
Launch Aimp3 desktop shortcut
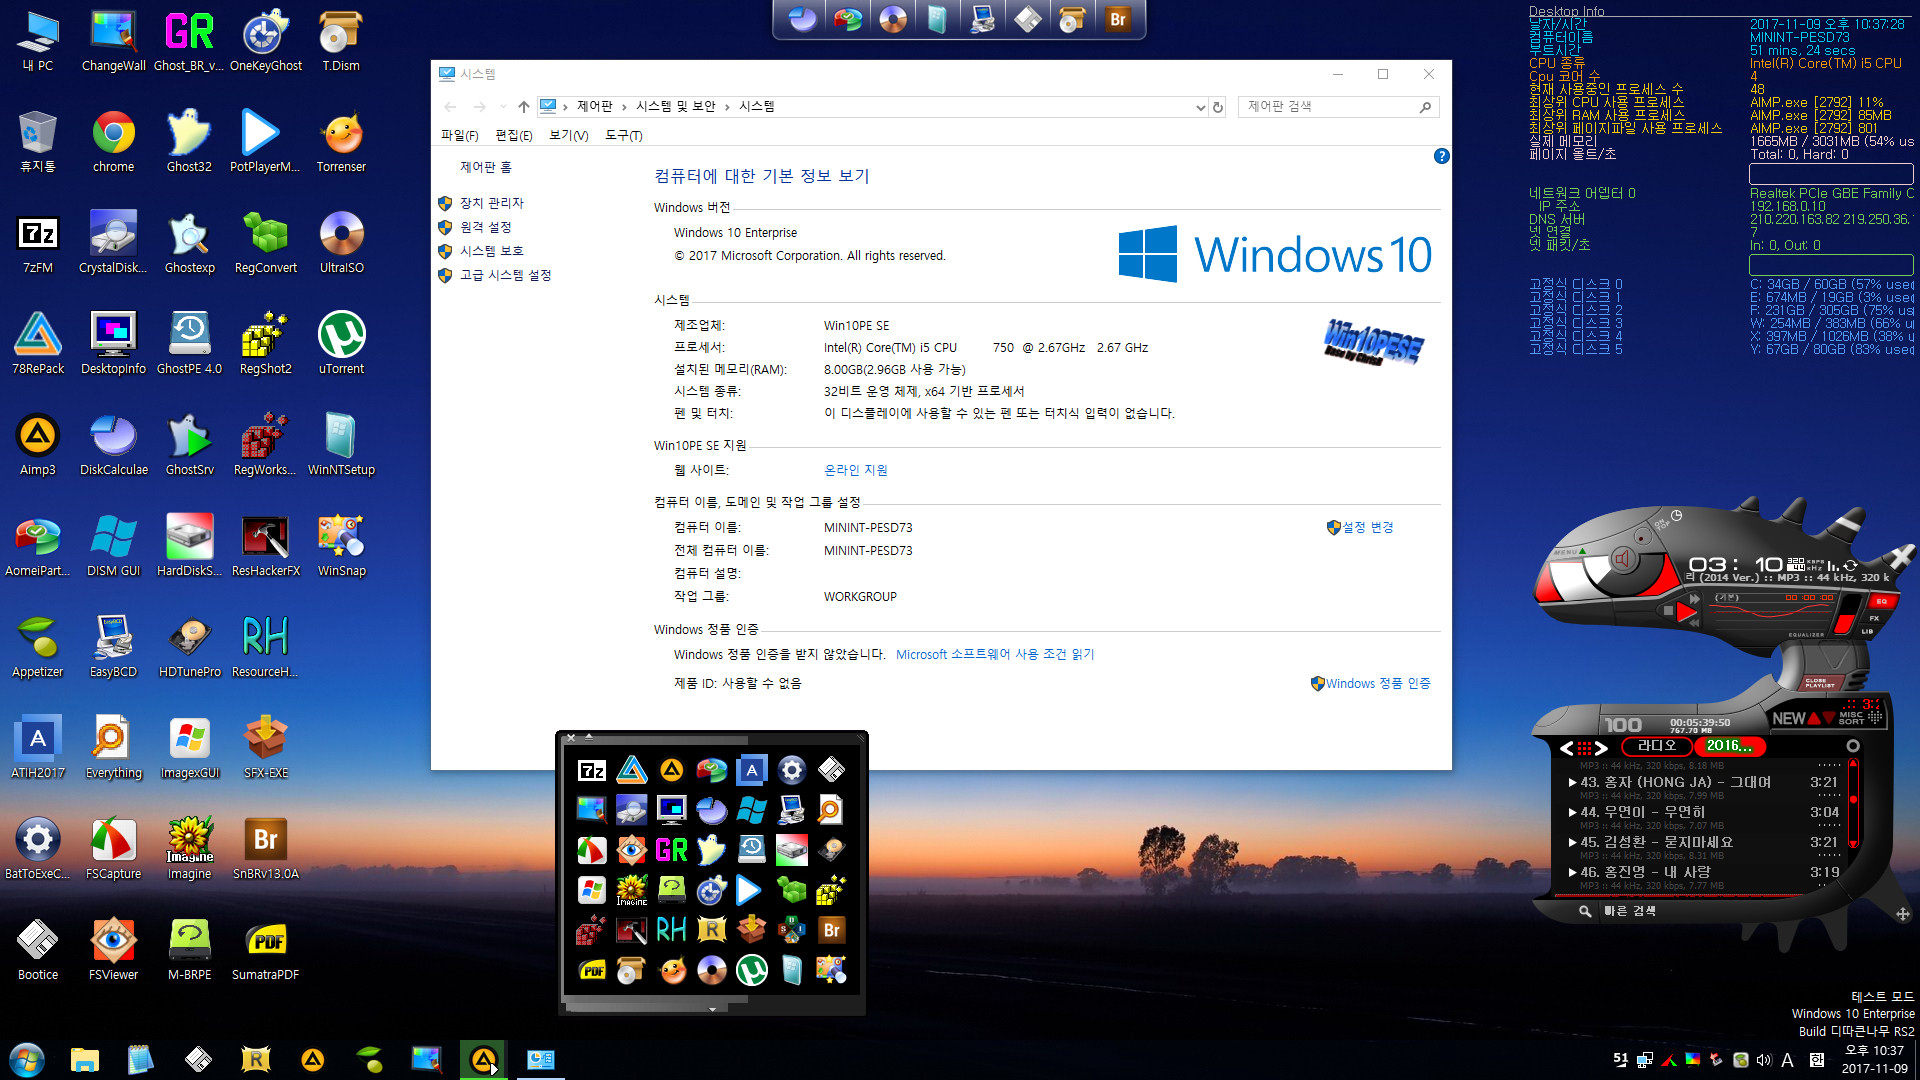pyautogui.click(x=37, y=445)
